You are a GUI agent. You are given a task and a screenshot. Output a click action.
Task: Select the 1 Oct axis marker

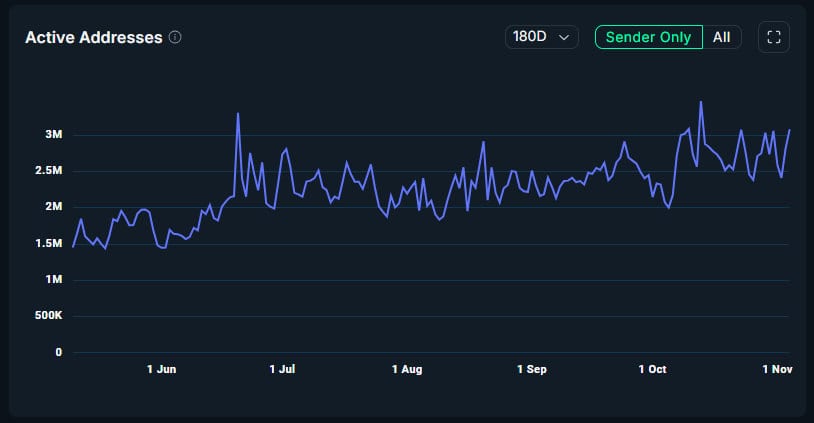[652, 370]
